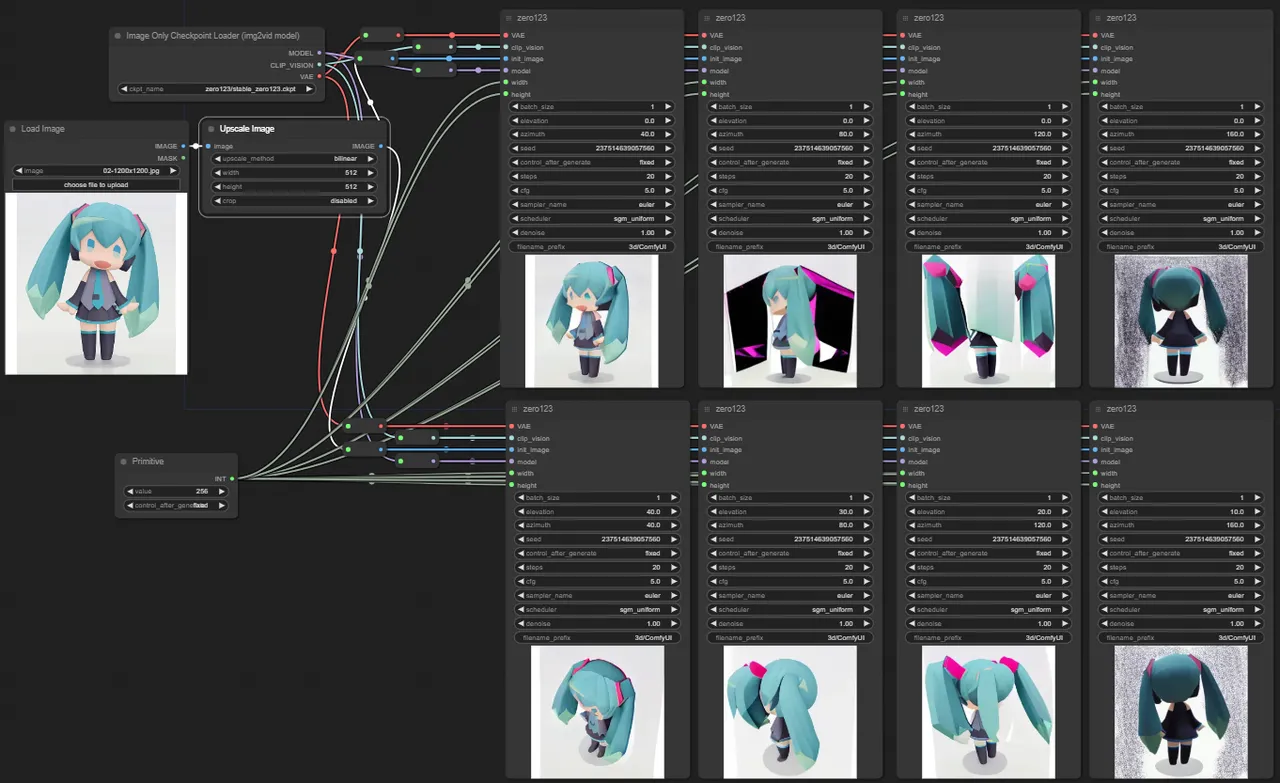Screen dimensions: 1280x783
Task: Click model input socket on elevation 30.0 azimuth 80.0 node
Action: tap(706, 462)
